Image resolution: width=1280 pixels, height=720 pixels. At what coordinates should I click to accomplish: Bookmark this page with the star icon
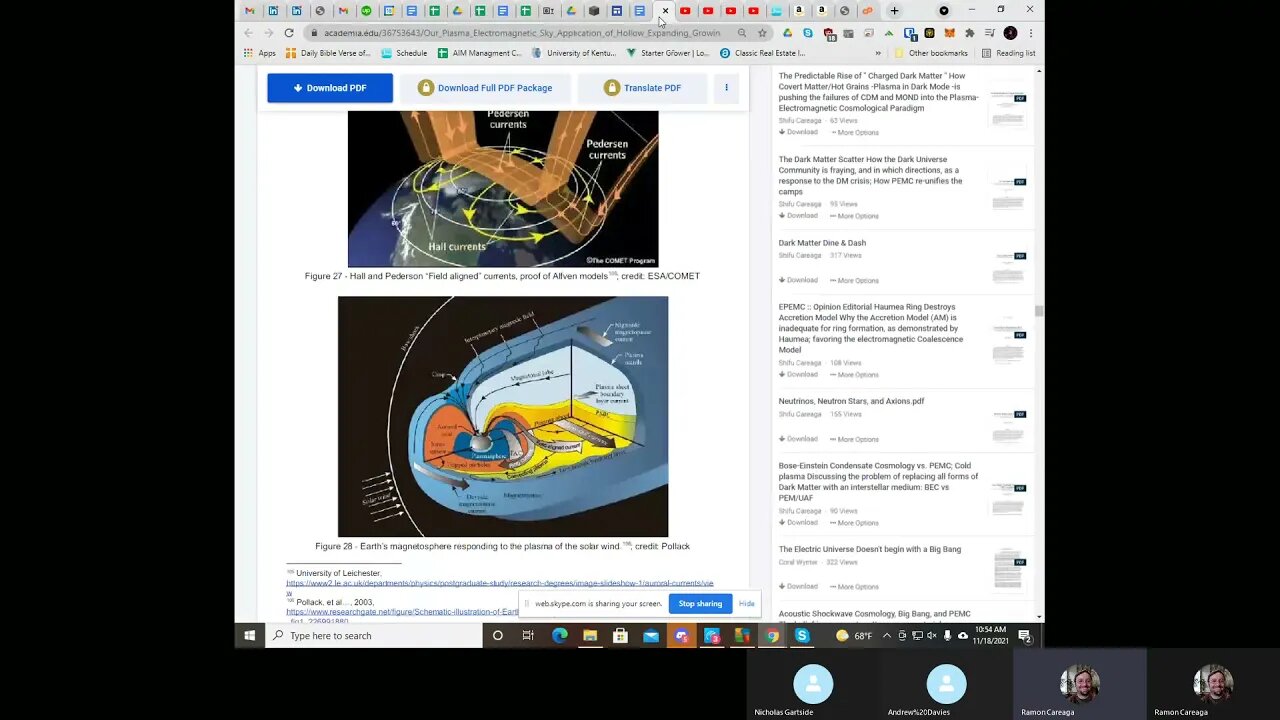tap(762, 33)
